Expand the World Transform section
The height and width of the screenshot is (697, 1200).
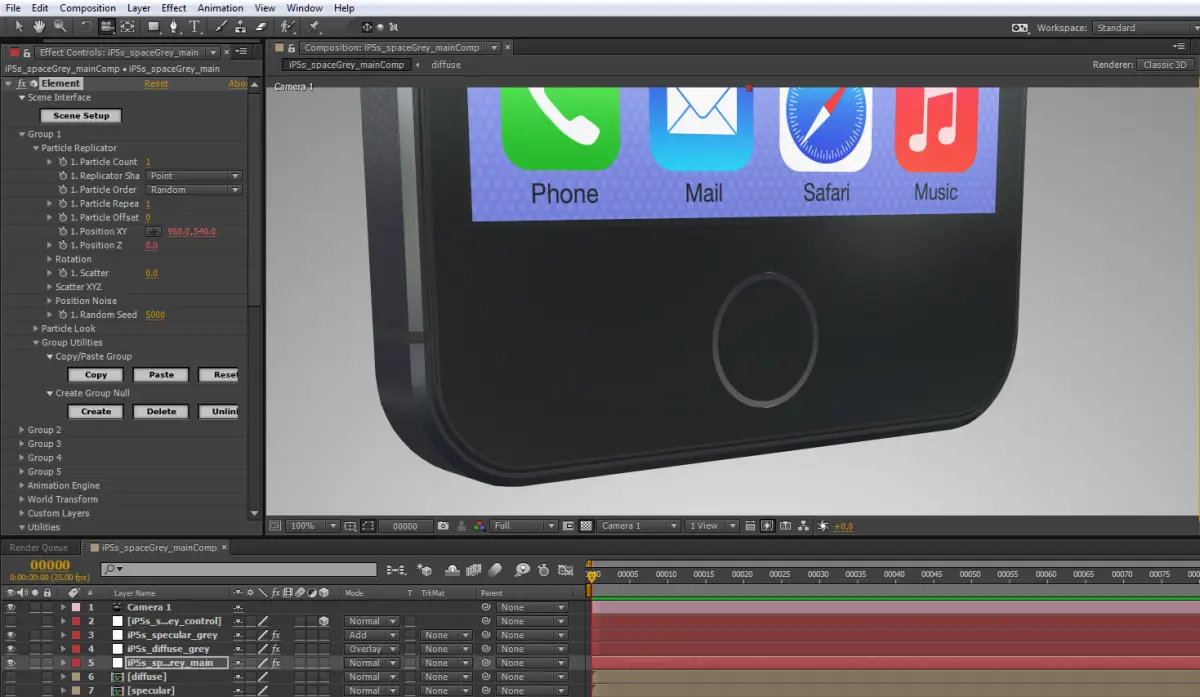[22, 500]
